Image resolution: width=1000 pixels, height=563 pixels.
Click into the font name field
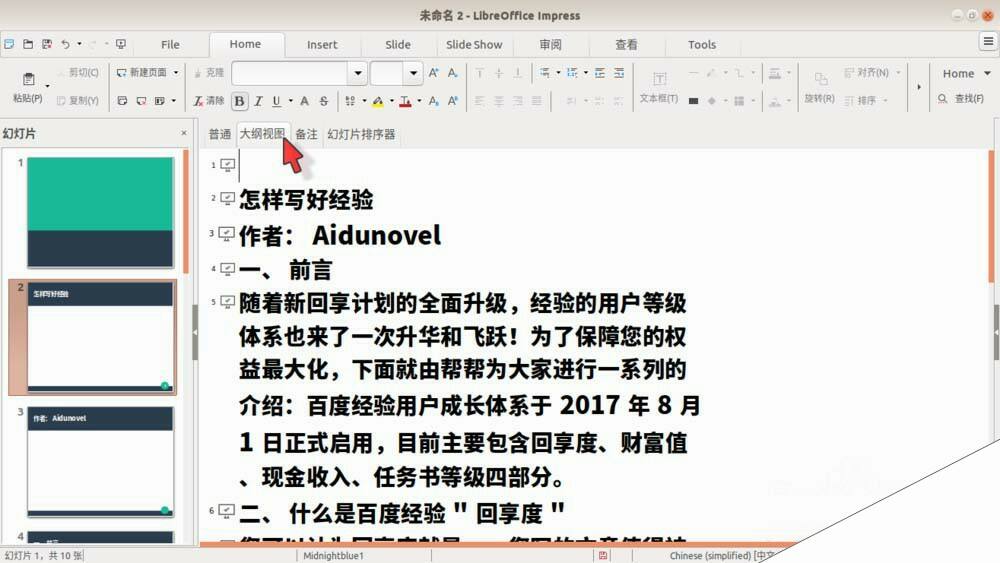(x=290, y=73)
